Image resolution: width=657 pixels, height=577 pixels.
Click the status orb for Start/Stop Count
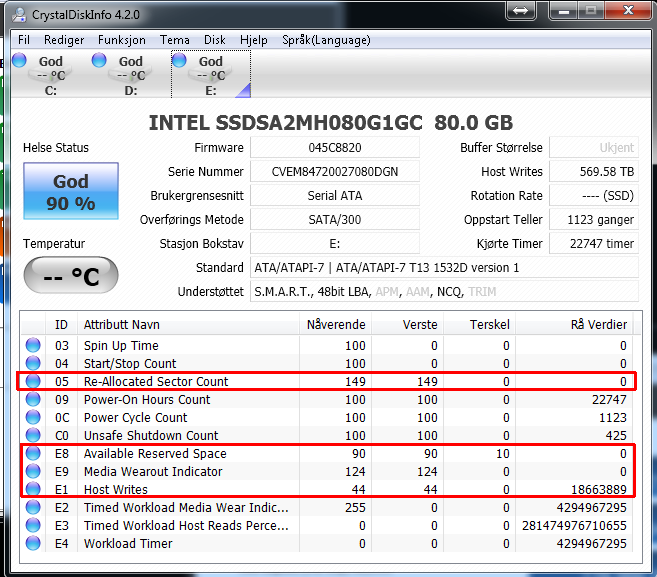(33, 363)
